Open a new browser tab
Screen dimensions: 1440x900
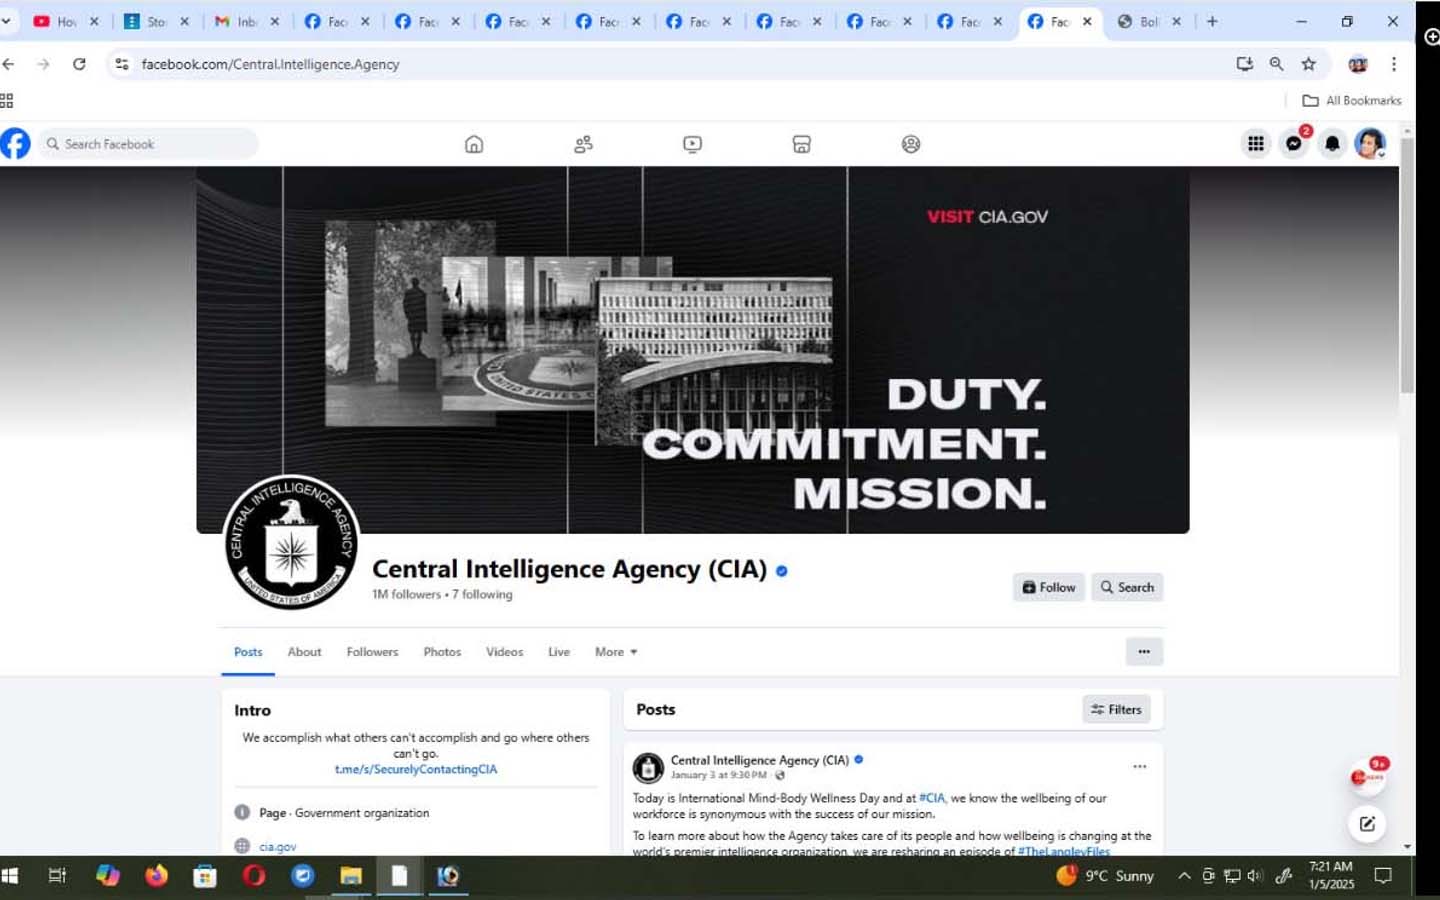tap(1212, 21)
